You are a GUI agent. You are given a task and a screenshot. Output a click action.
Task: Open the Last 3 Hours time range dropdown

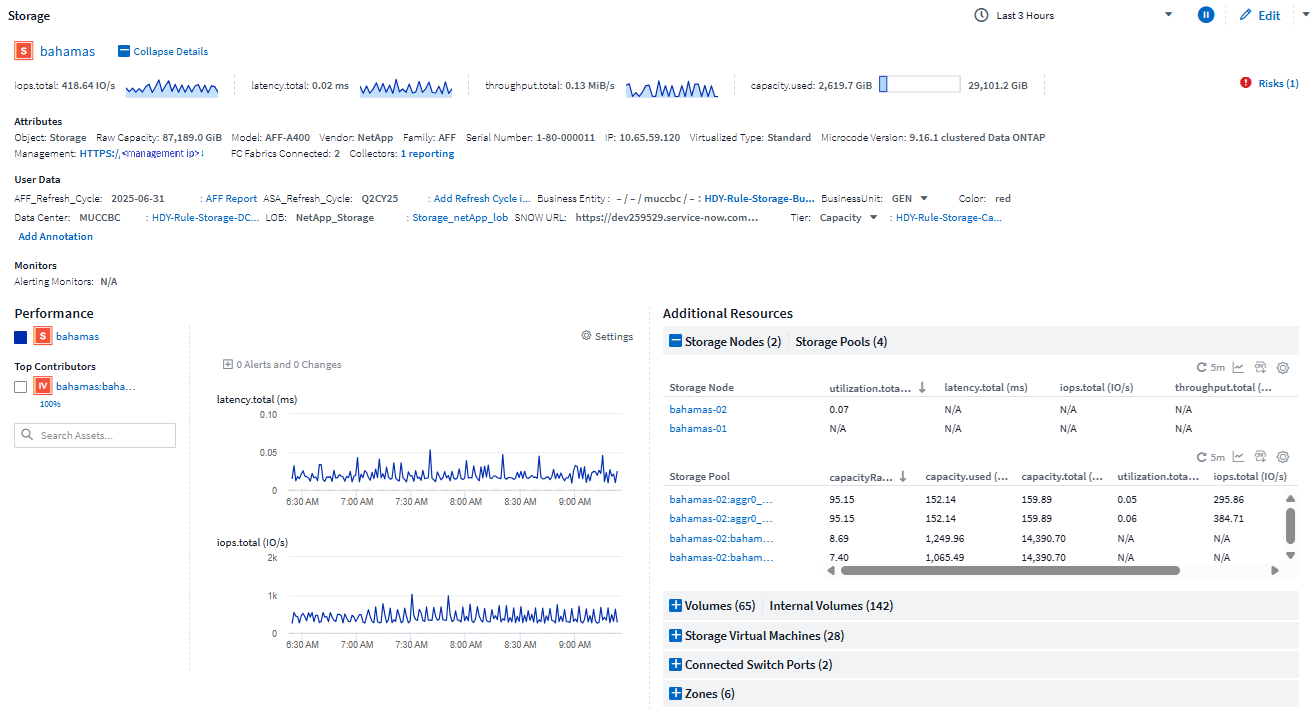[1167, 15]
